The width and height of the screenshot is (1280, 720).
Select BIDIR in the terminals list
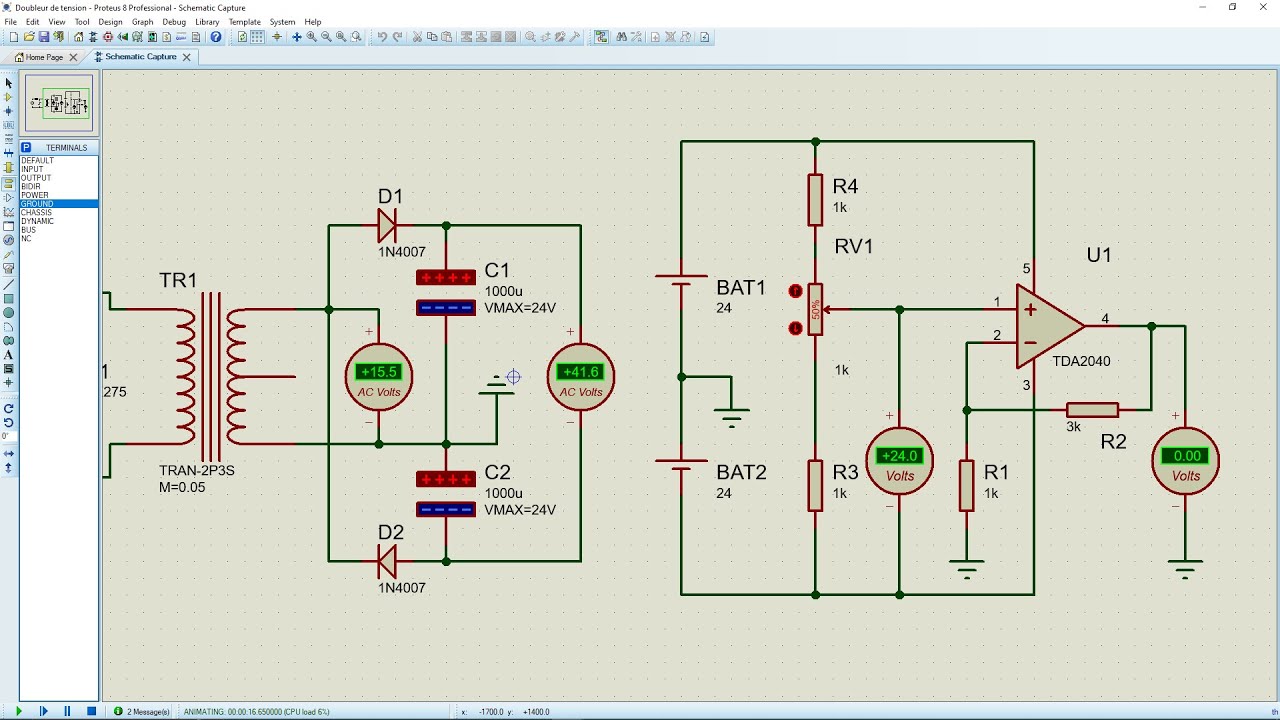tap(59, 187)
